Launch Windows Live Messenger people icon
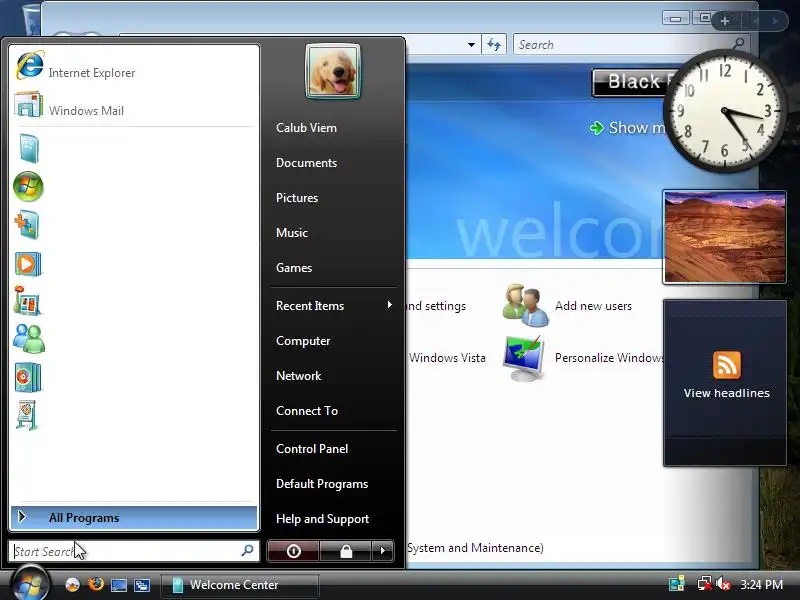800x600 pixels. [x=29, y=338]
